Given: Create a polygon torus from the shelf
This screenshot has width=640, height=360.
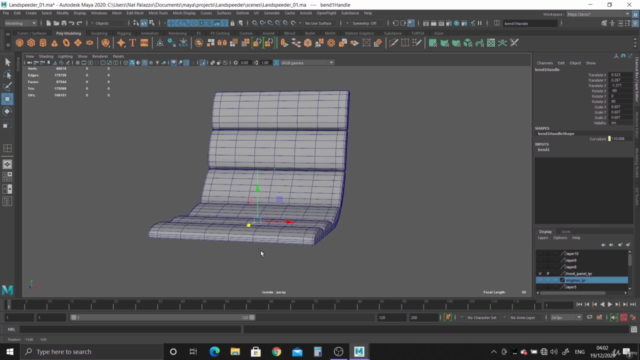Looking at the screenshot, I should pyautogui.click(x=66, y=43).
